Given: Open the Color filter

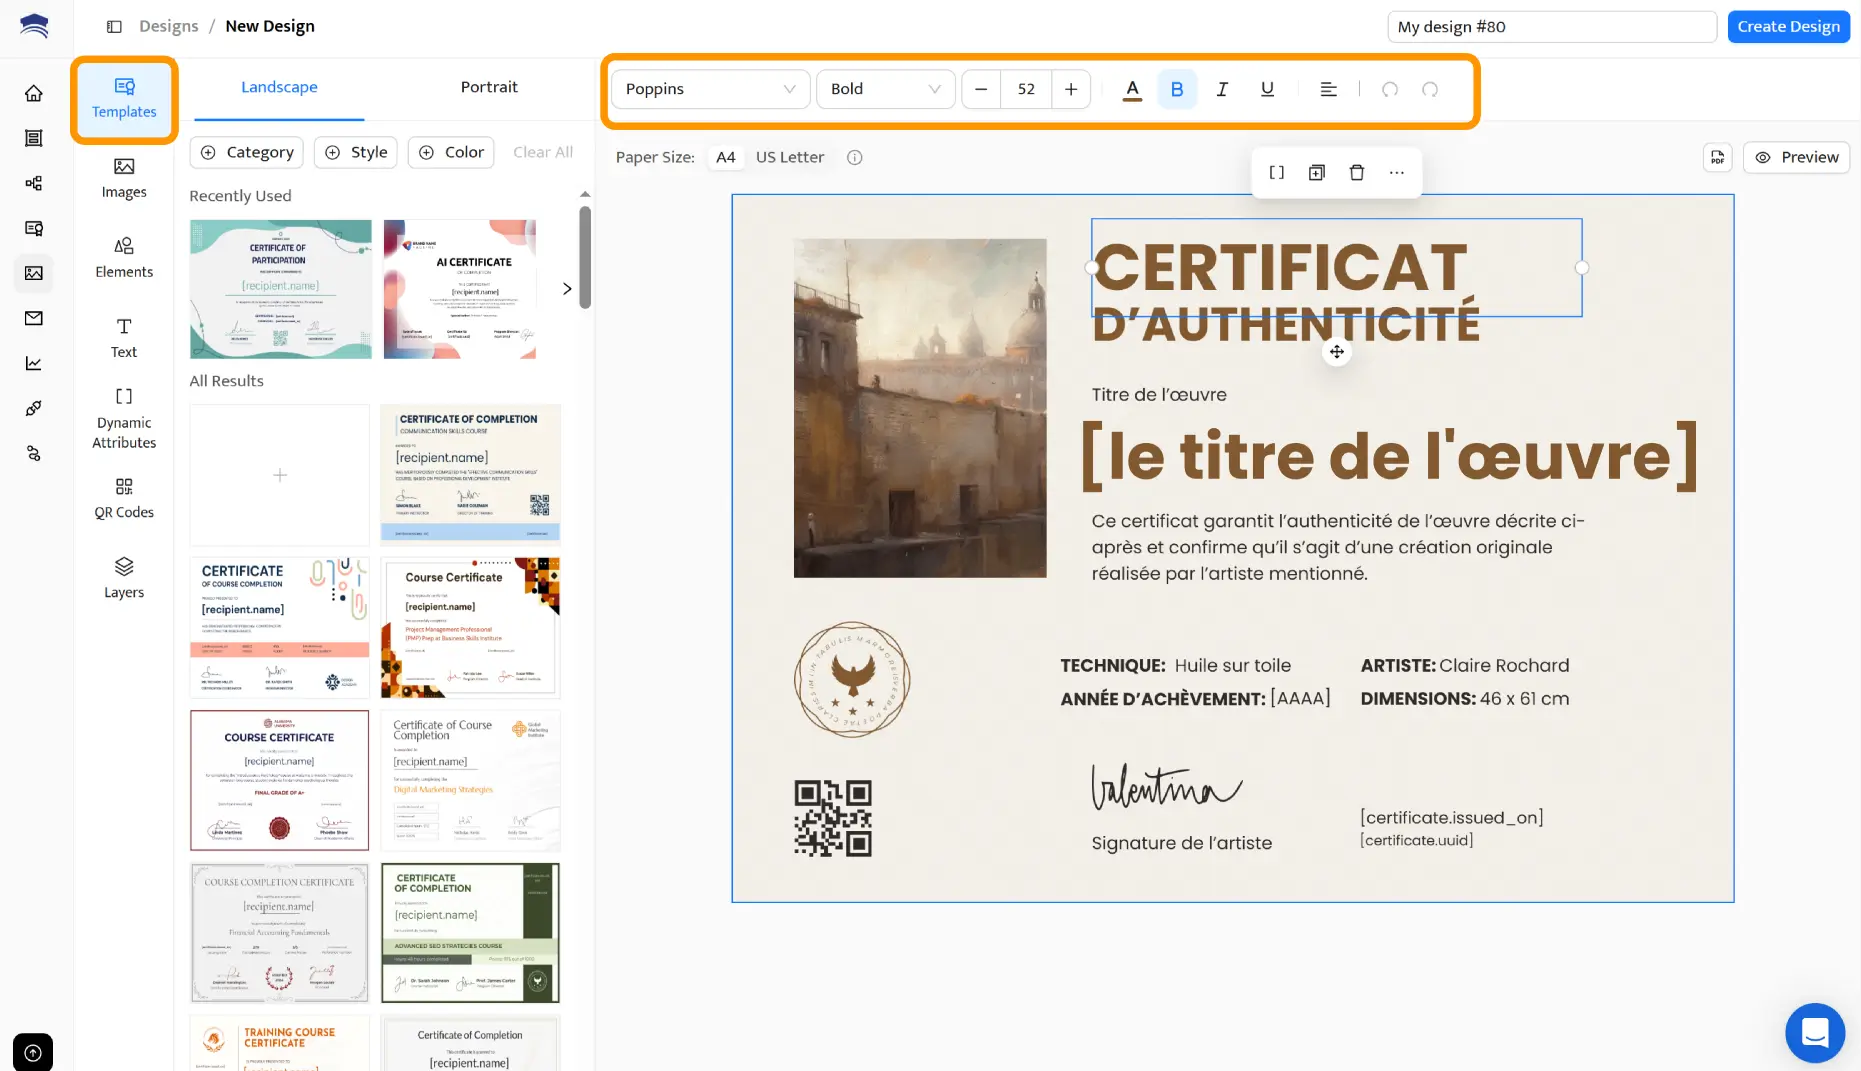Looking at the screenshot, I should tap(451, 152).
